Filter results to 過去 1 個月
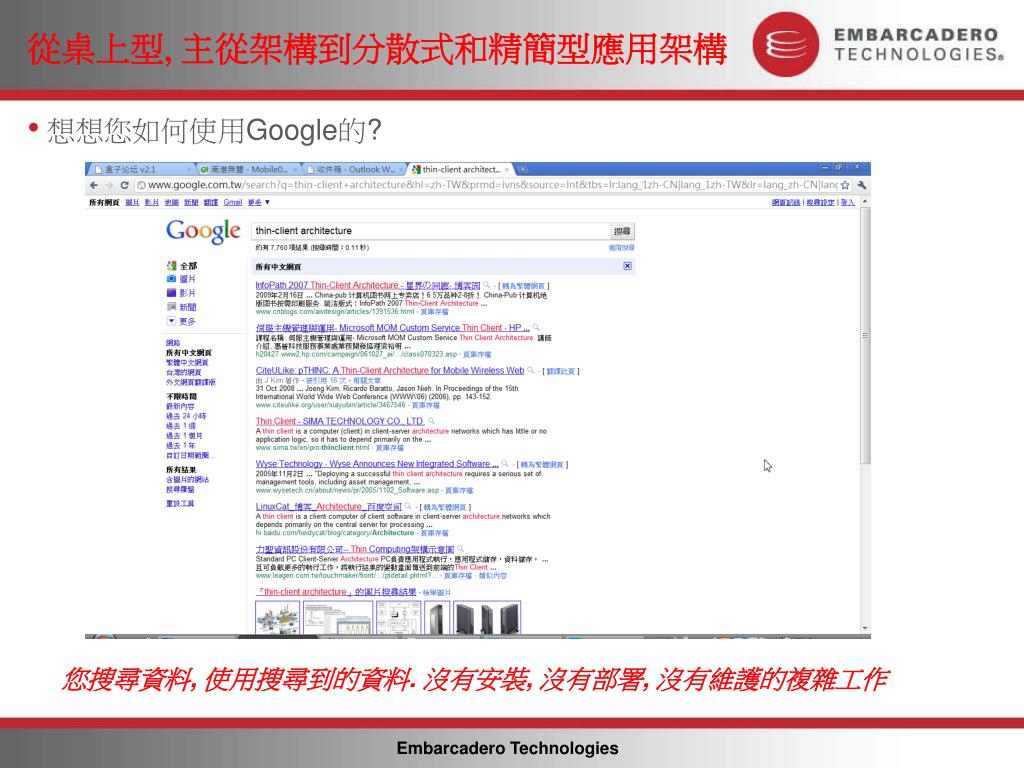 [184, 436]
